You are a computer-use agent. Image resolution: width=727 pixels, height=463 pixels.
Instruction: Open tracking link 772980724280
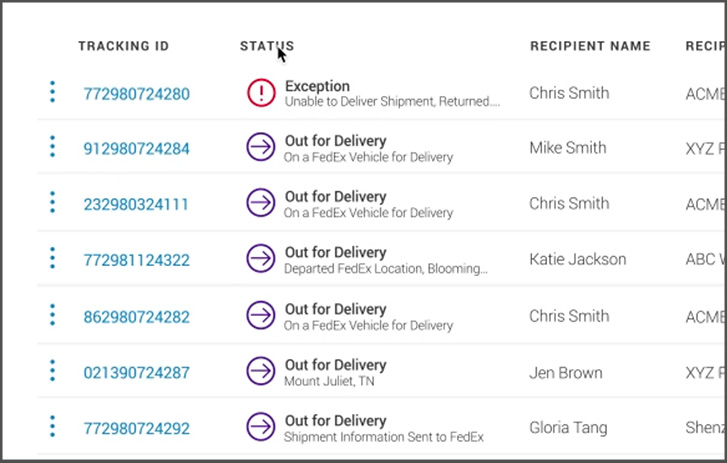pos(136,94)
